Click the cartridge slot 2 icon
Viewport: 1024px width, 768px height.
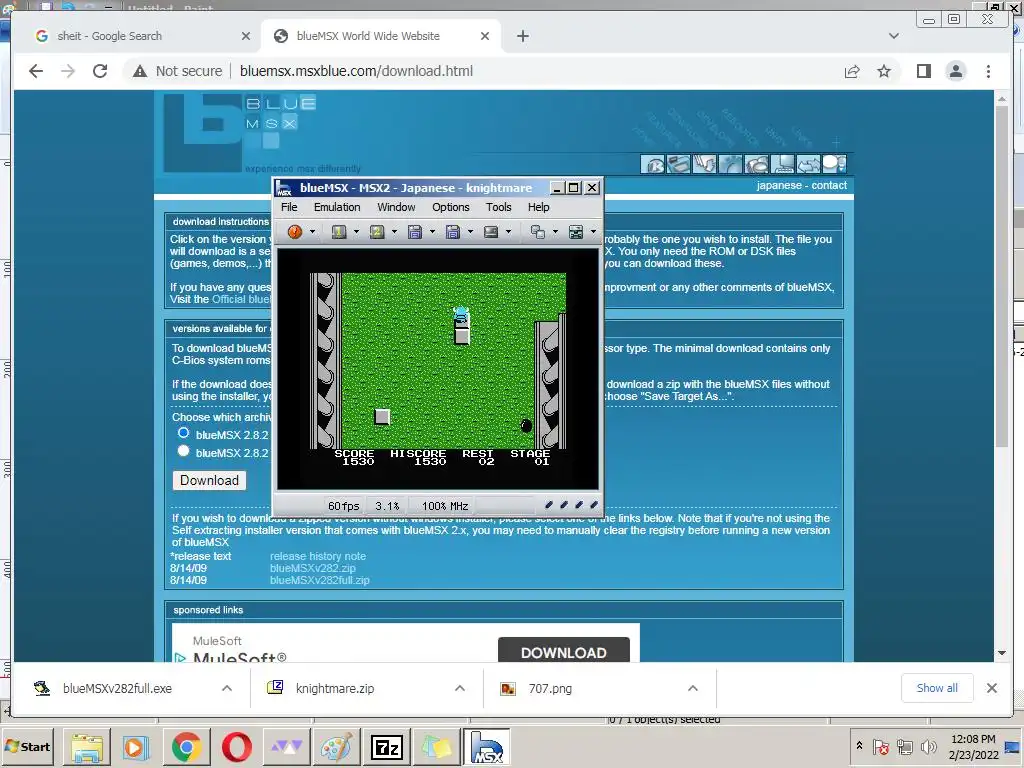pyautogui.click(x=377, y=232)
